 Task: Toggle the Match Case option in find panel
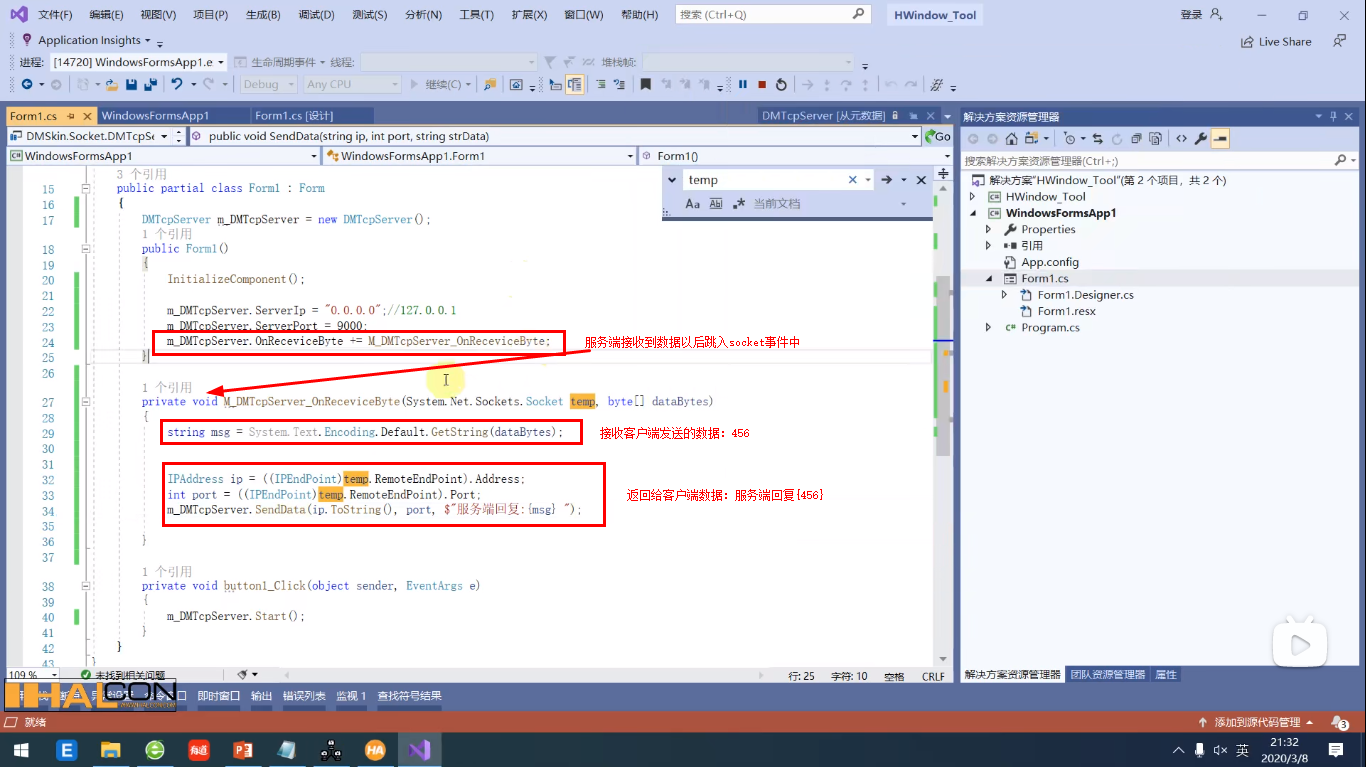(693, 204)
